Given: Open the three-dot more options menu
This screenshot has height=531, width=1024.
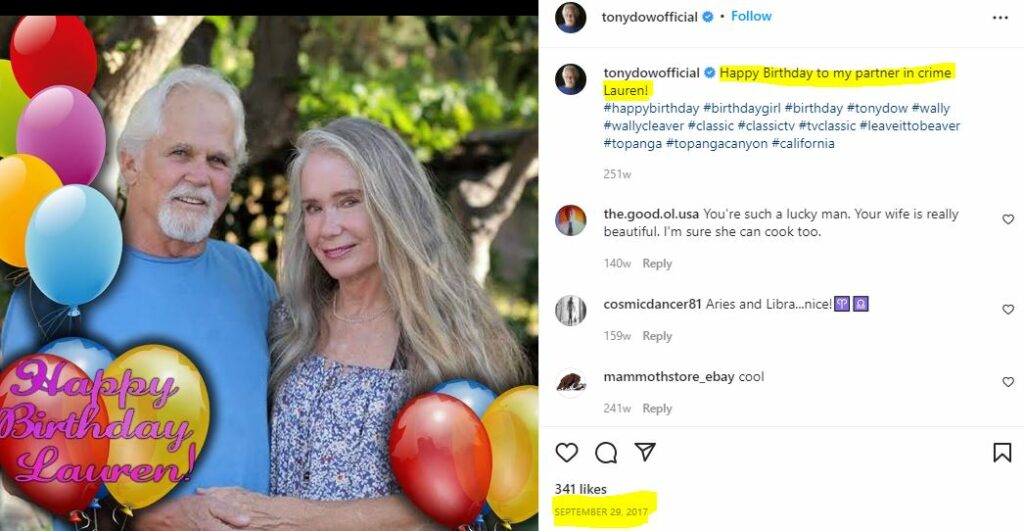Looking at the screenshot, I should 1000,18.
